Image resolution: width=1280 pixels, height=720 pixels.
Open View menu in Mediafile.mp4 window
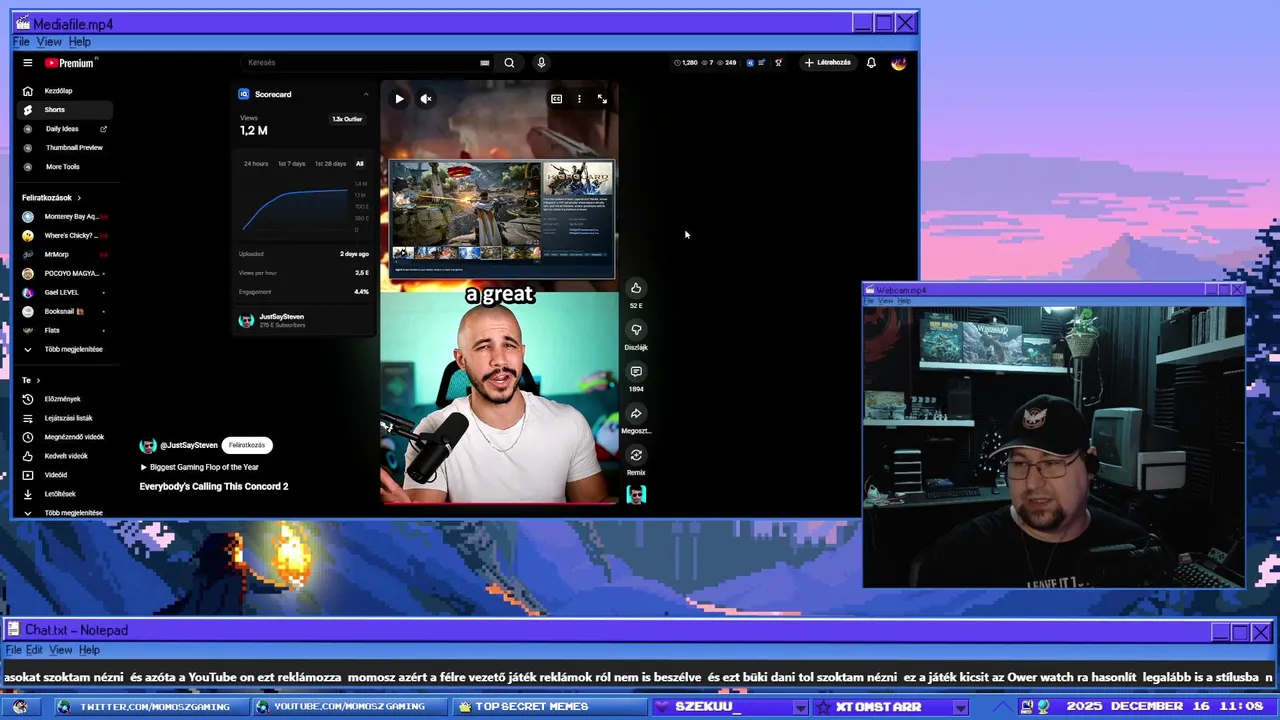[x=49, y=42]
